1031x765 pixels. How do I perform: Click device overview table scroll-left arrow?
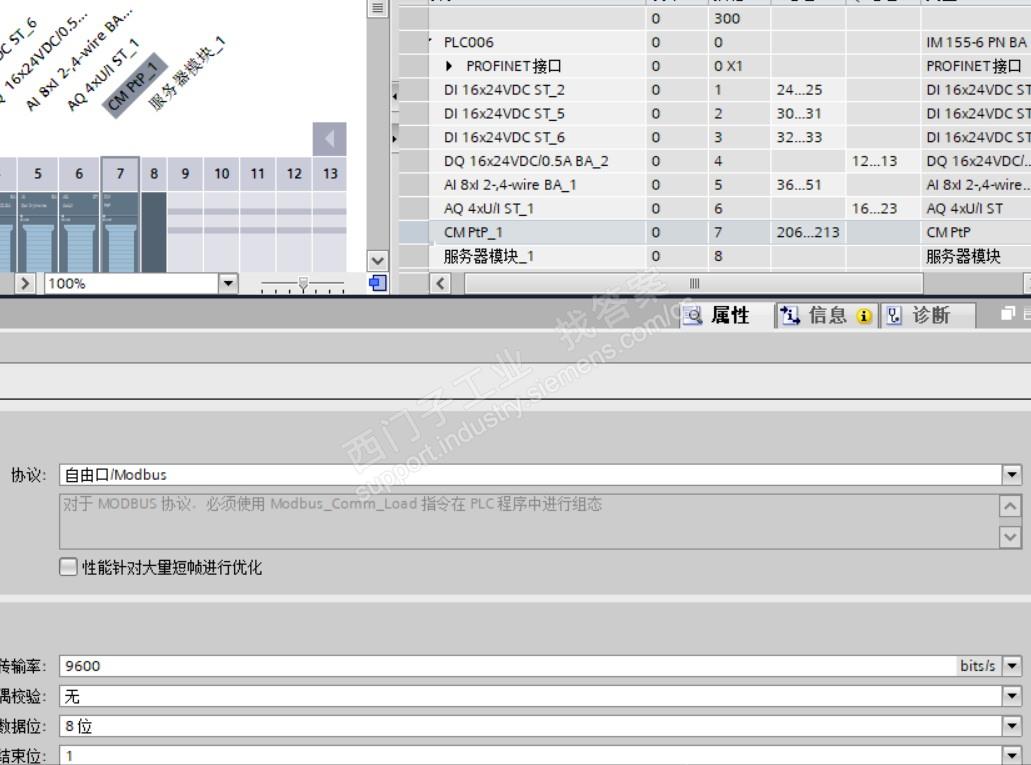(x=441, y=284)
